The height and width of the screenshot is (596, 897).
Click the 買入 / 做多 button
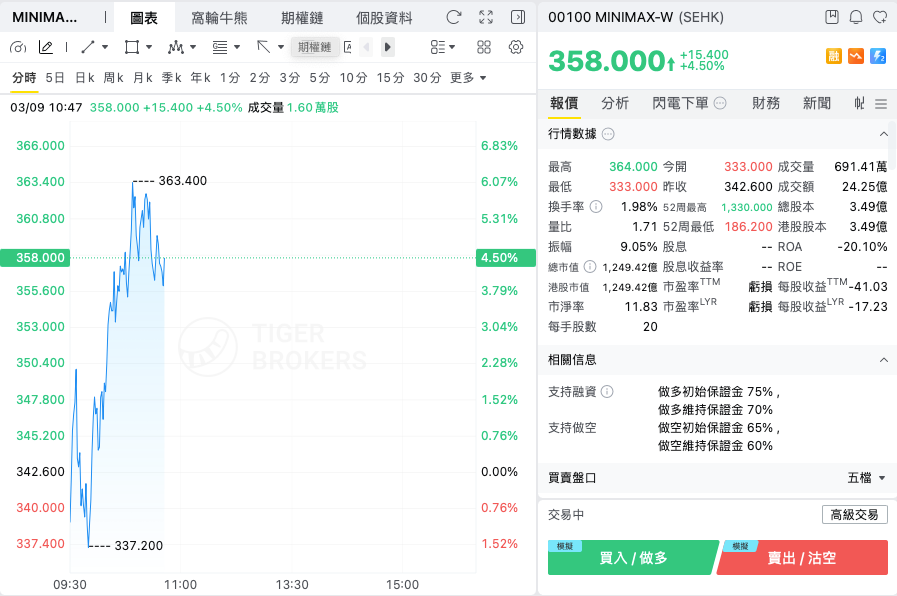(x=633, y=558)
